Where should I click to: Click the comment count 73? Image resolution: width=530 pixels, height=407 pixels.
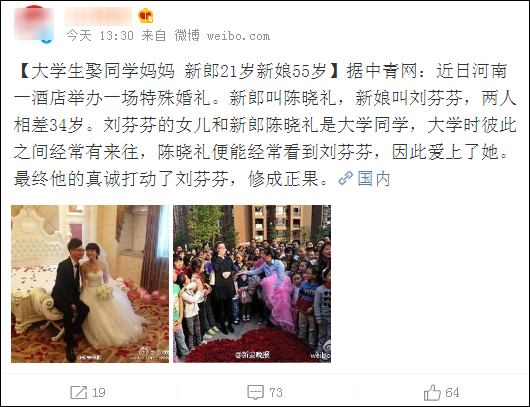(x=276, y=392)
